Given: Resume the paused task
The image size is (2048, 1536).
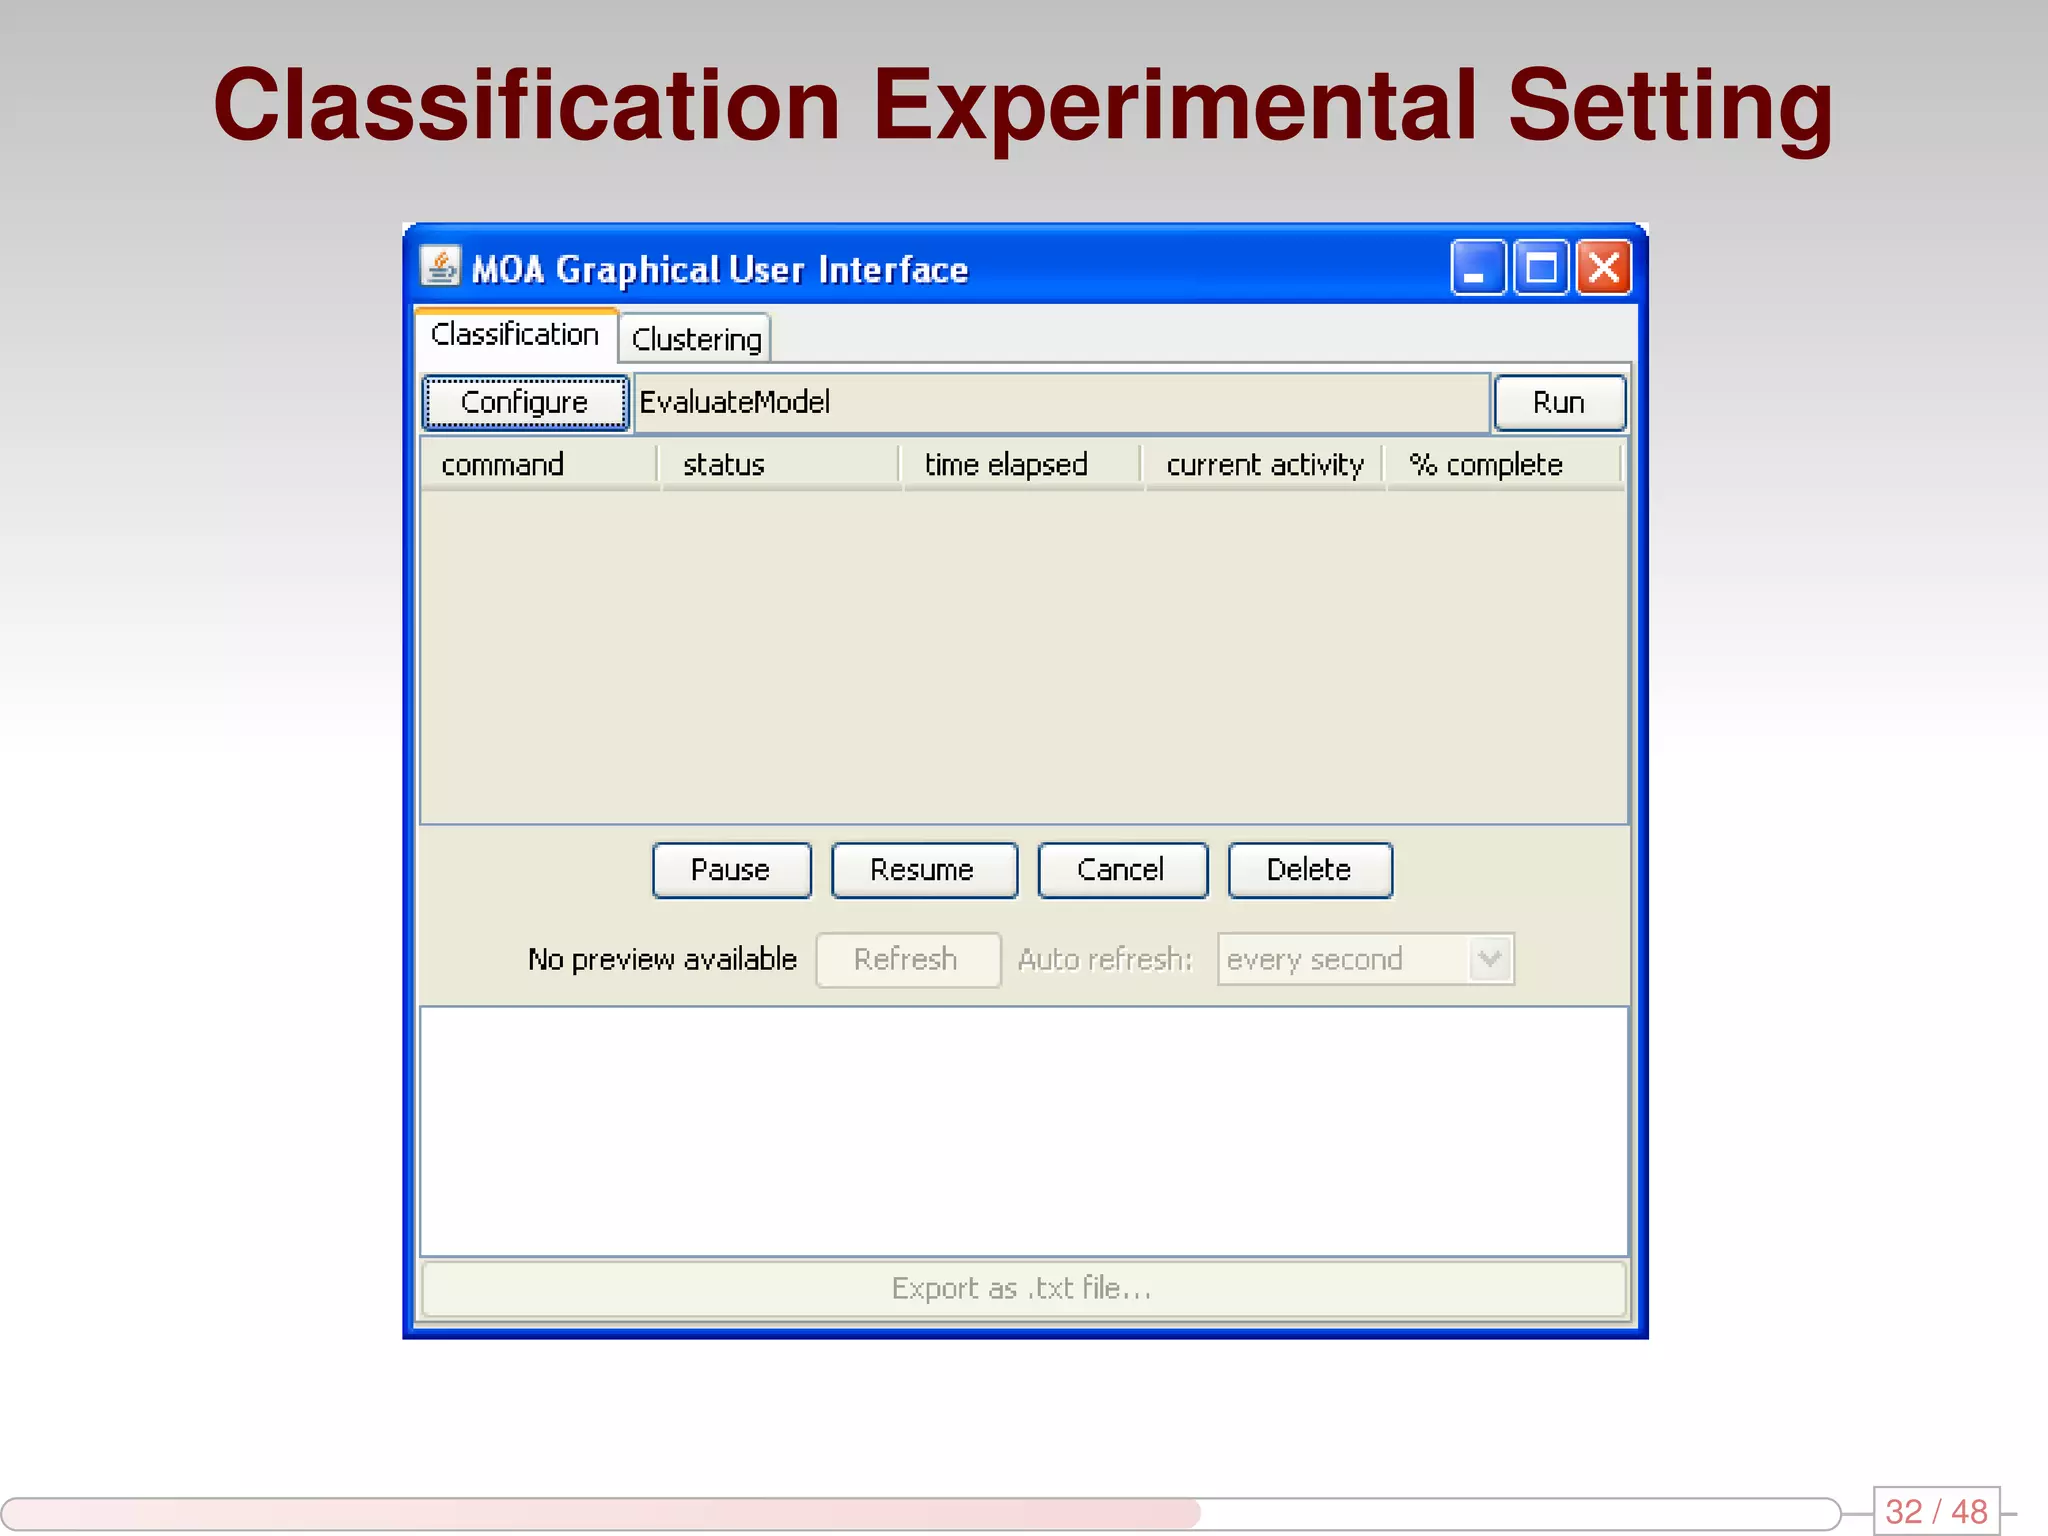Looking at the screenshot, I should coord(923,870).
